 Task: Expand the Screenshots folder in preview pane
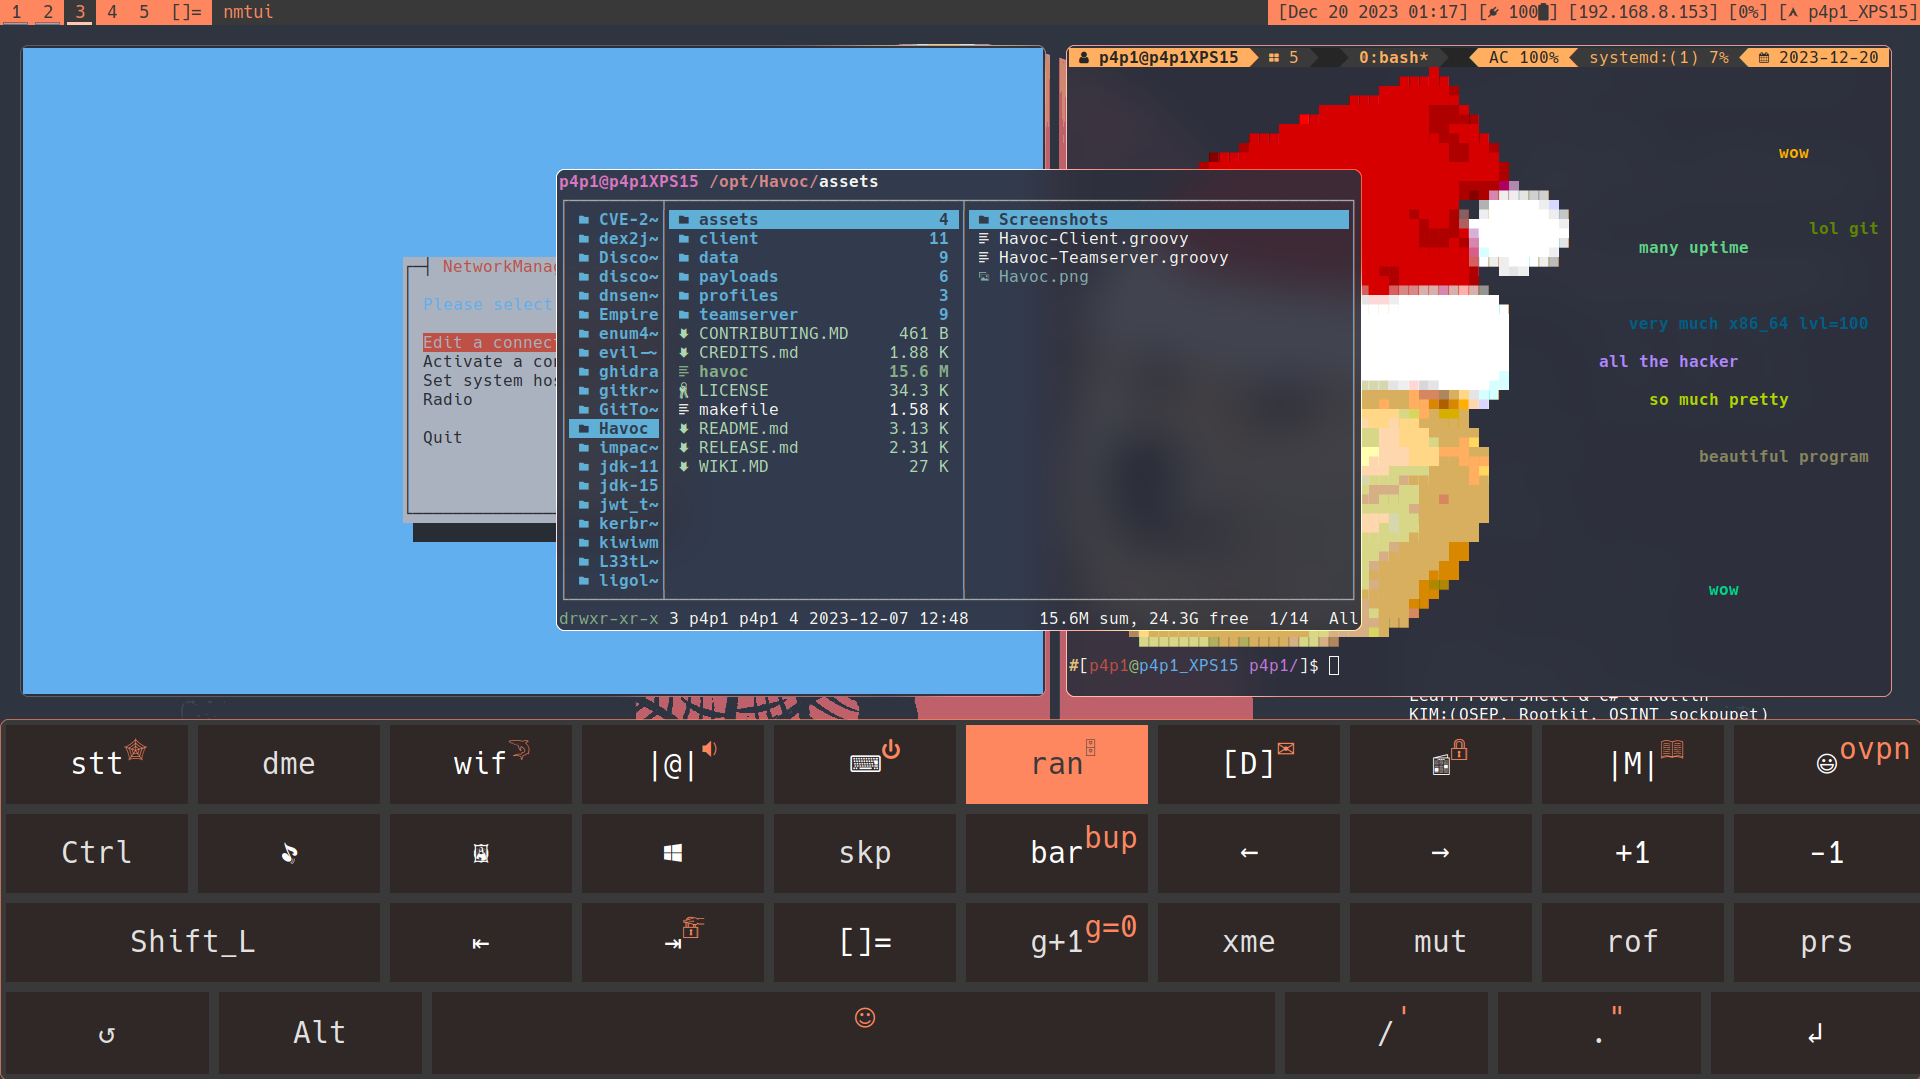click(1052, 220)
